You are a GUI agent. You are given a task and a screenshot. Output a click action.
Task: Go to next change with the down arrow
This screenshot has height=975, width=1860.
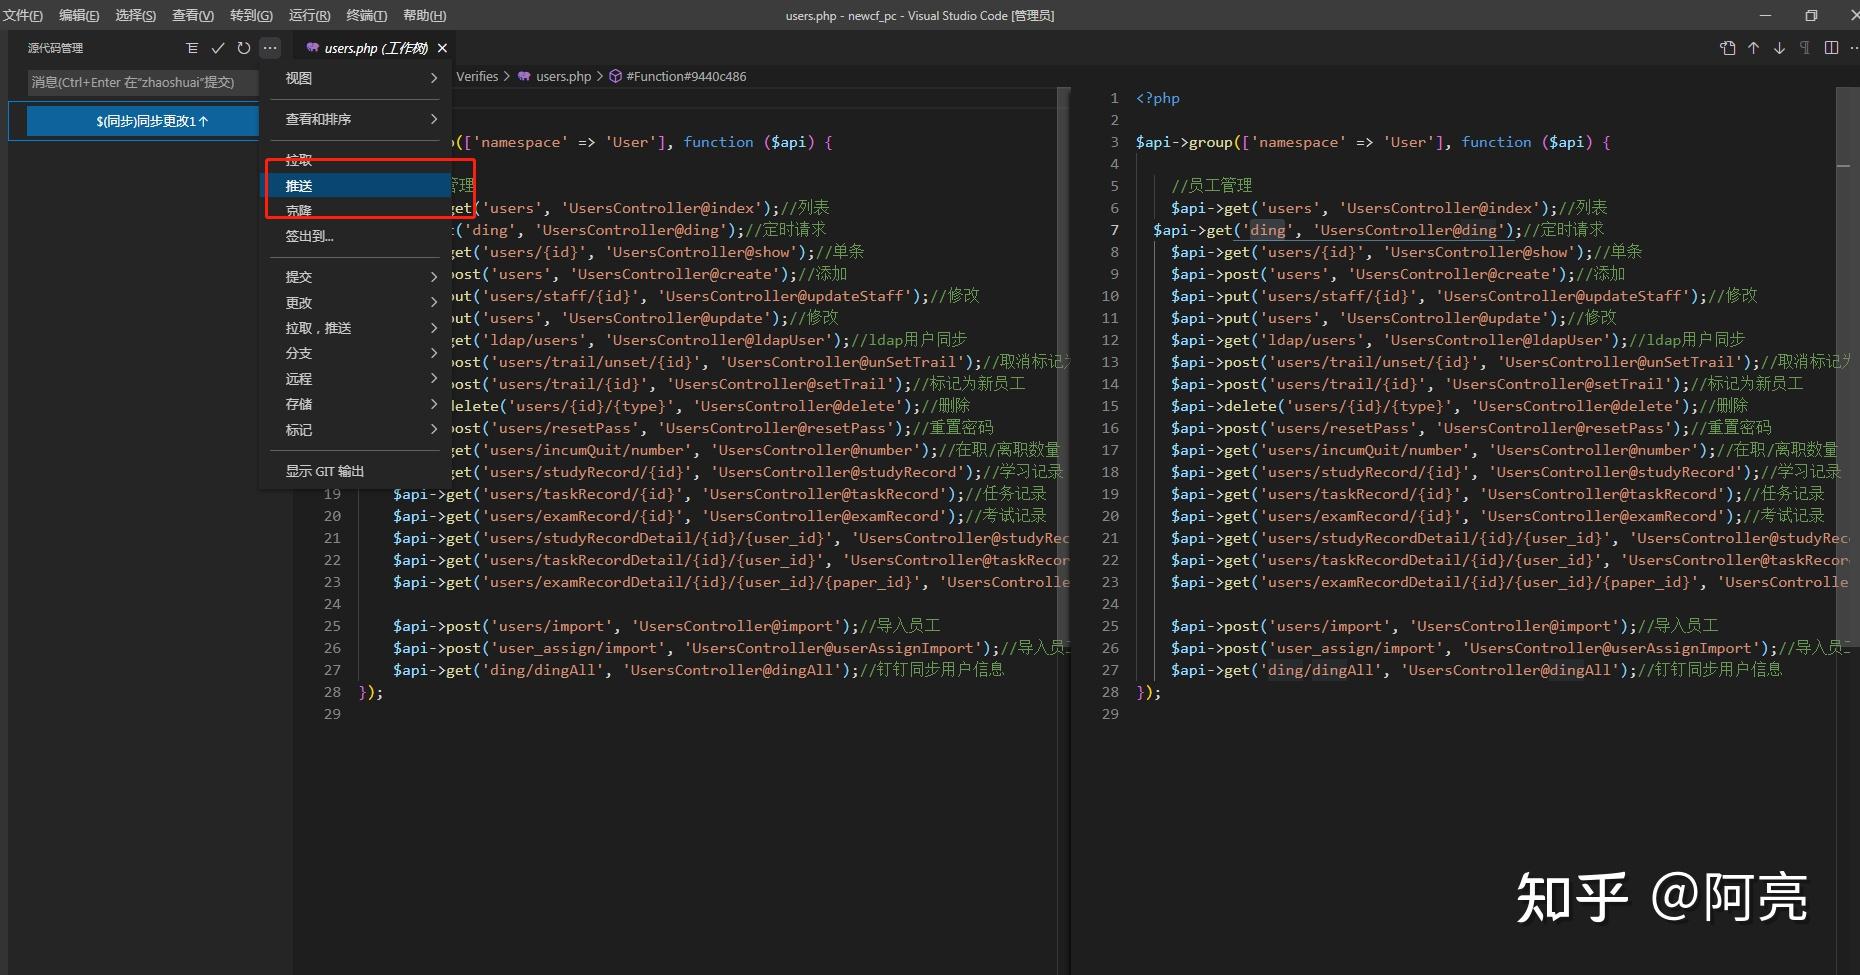coord(1779,48)
